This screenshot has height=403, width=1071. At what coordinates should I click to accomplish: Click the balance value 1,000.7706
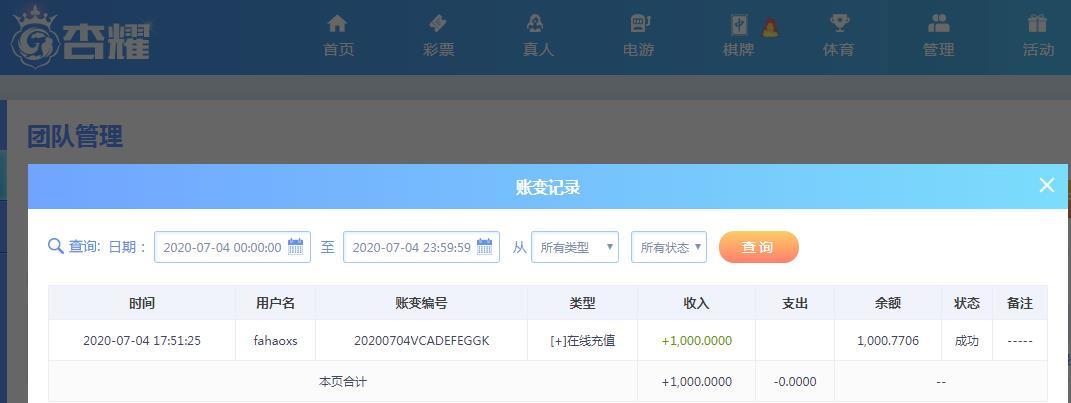(x=888, y=340)
